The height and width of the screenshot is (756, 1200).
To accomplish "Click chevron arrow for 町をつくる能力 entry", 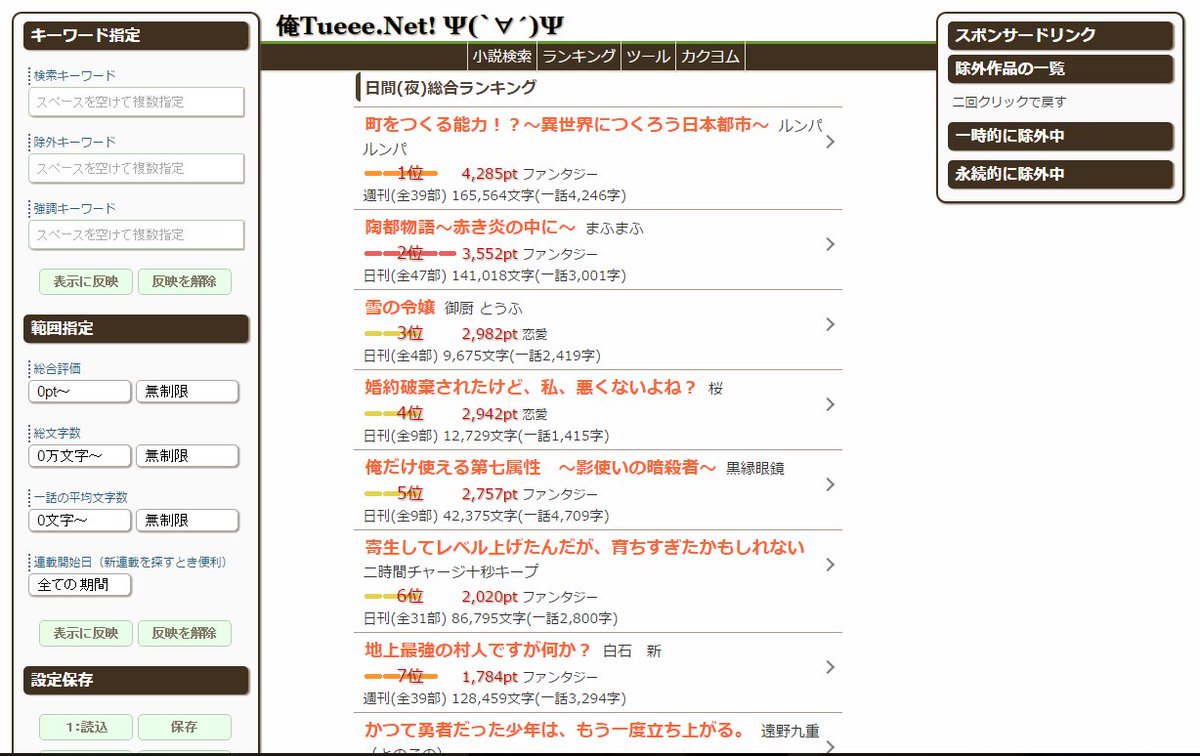I will point(830,142).
